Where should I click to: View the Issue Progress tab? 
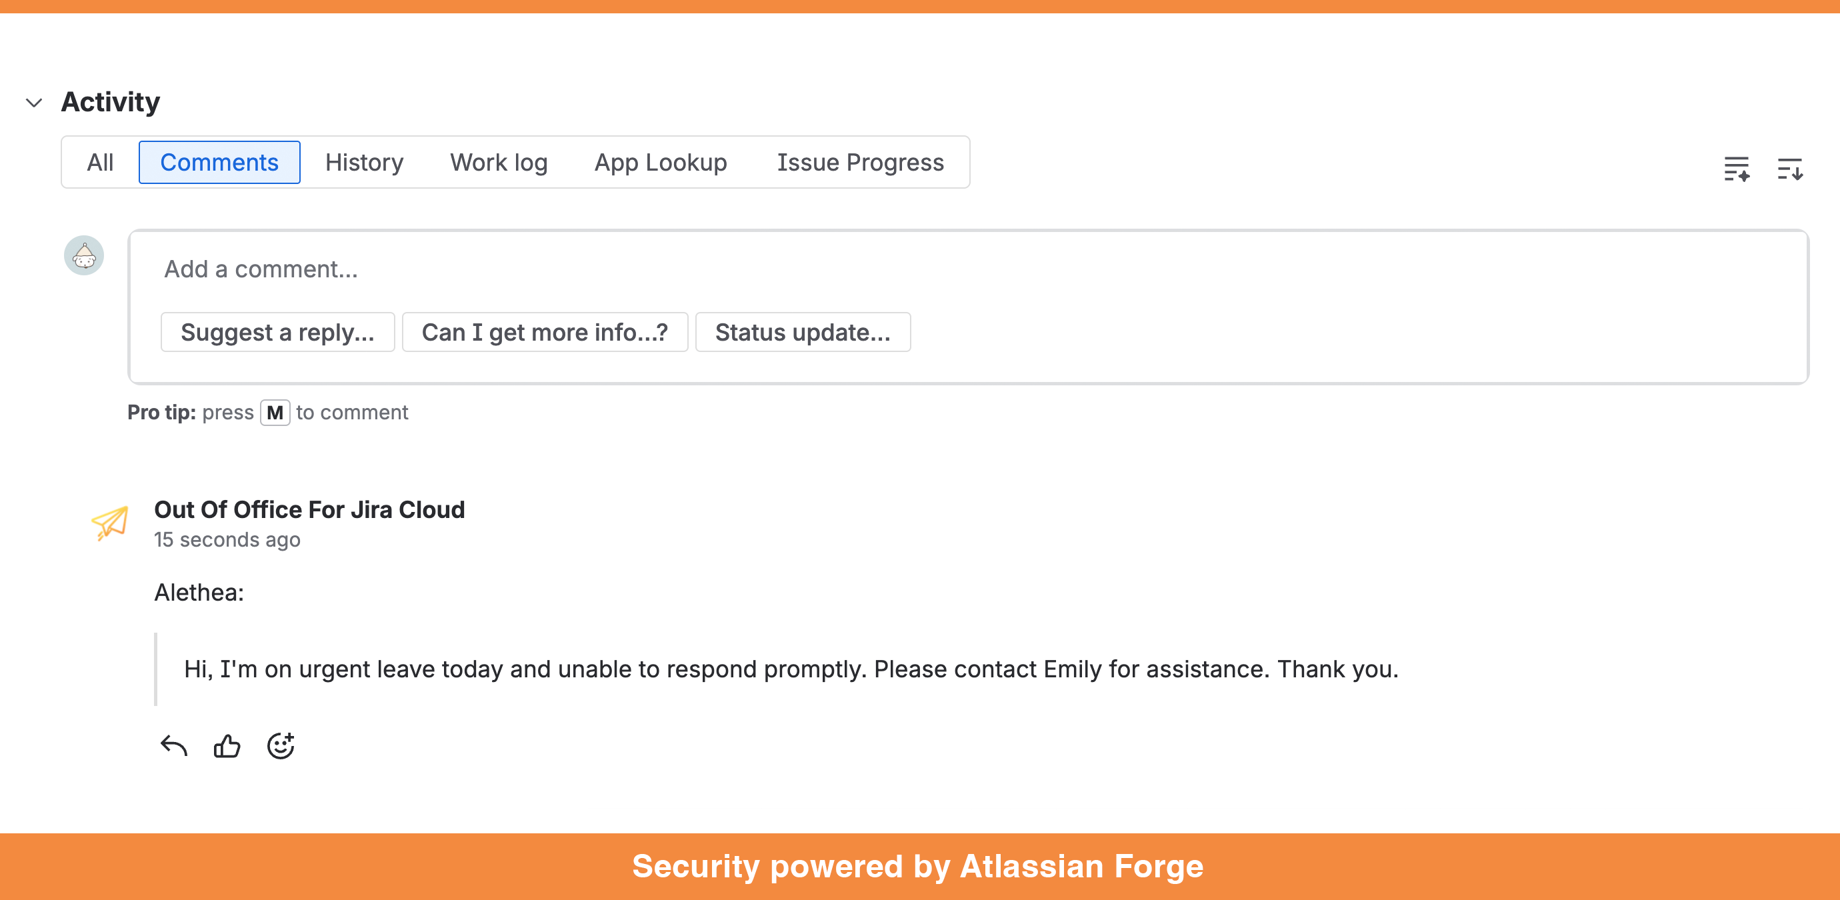[x=860, y=162]
